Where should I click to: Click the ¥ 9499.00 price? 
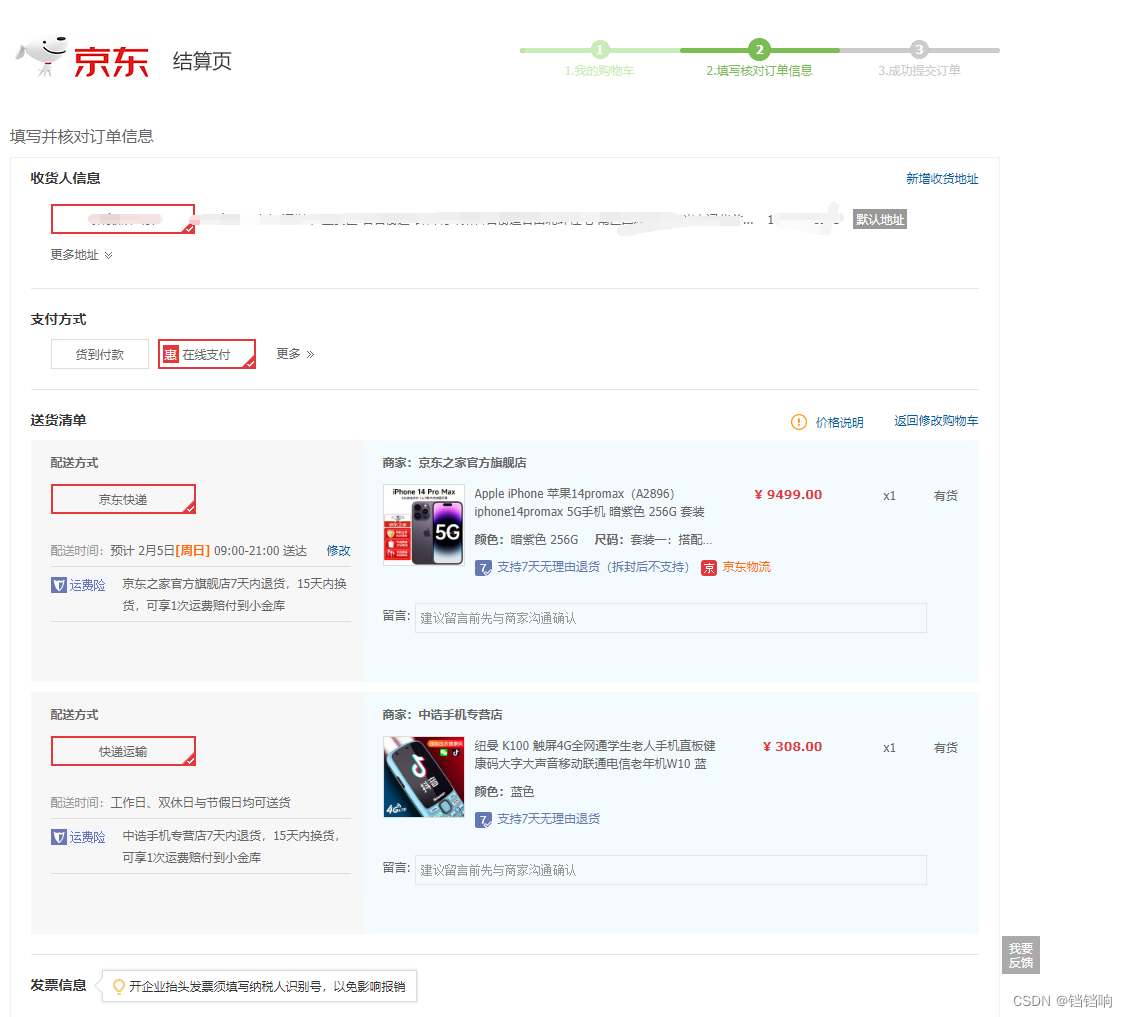click(x=788, y=494)
